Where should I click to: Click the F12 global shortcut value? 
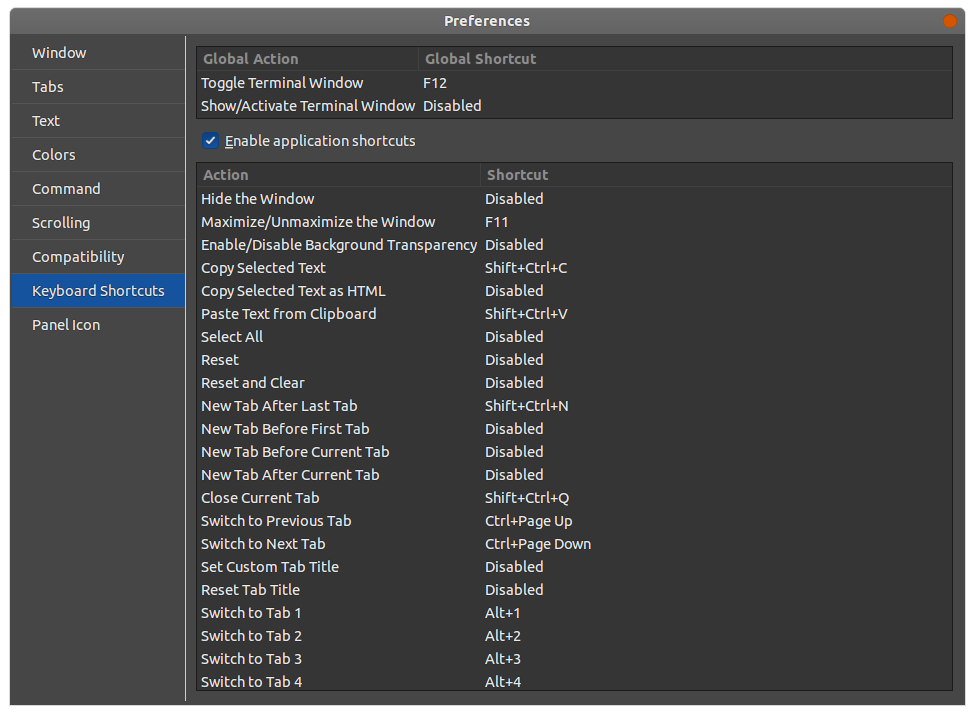[435, 83]
